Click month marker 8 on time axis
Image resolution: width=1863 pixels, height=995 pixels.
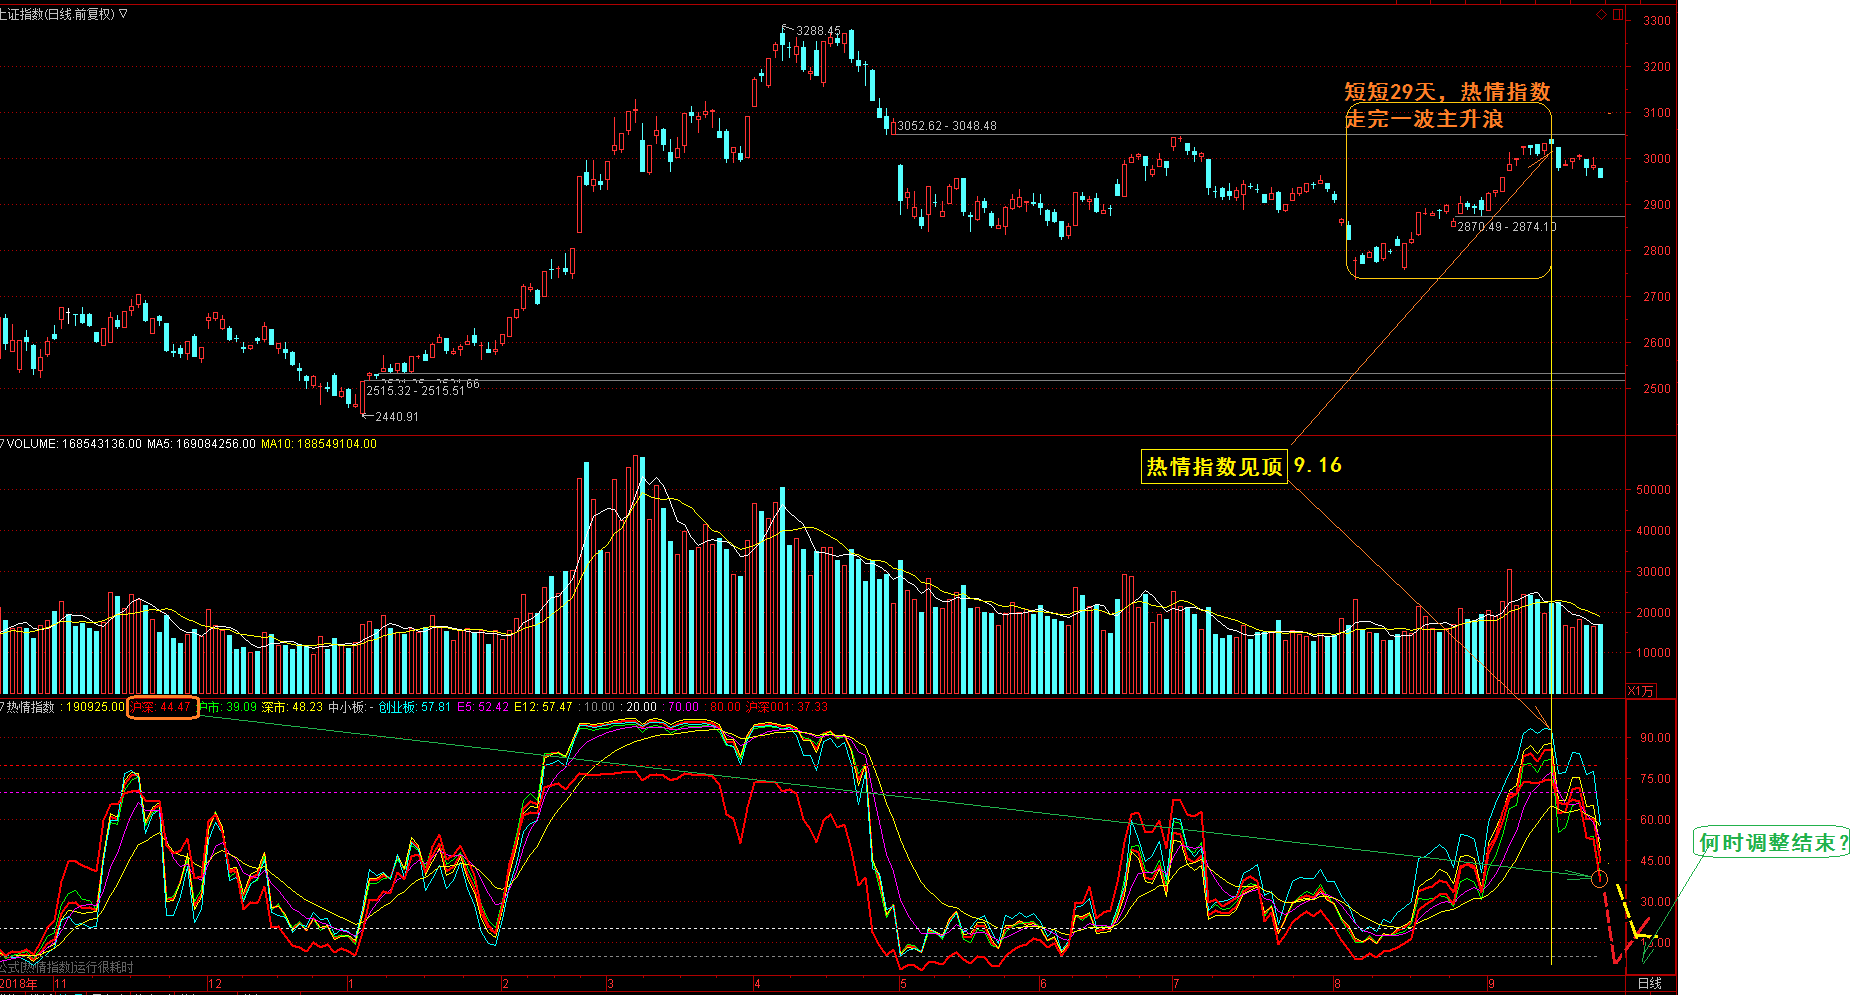(x=1337, y=984)
